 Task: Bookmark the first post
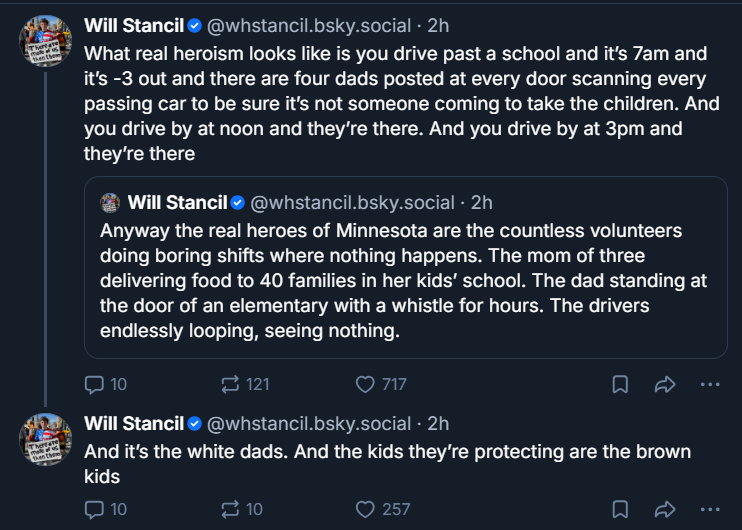(620, 384)
